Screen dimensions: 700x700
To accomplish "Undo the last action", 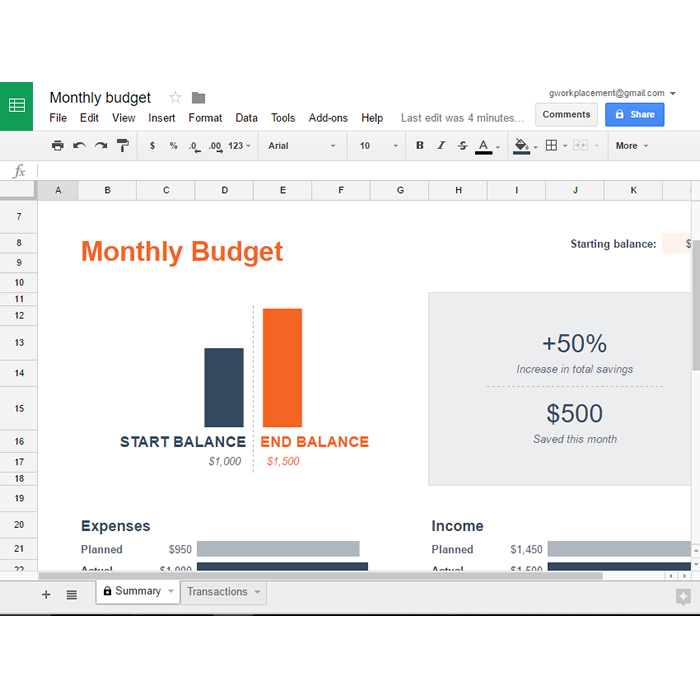I will 79,146.
